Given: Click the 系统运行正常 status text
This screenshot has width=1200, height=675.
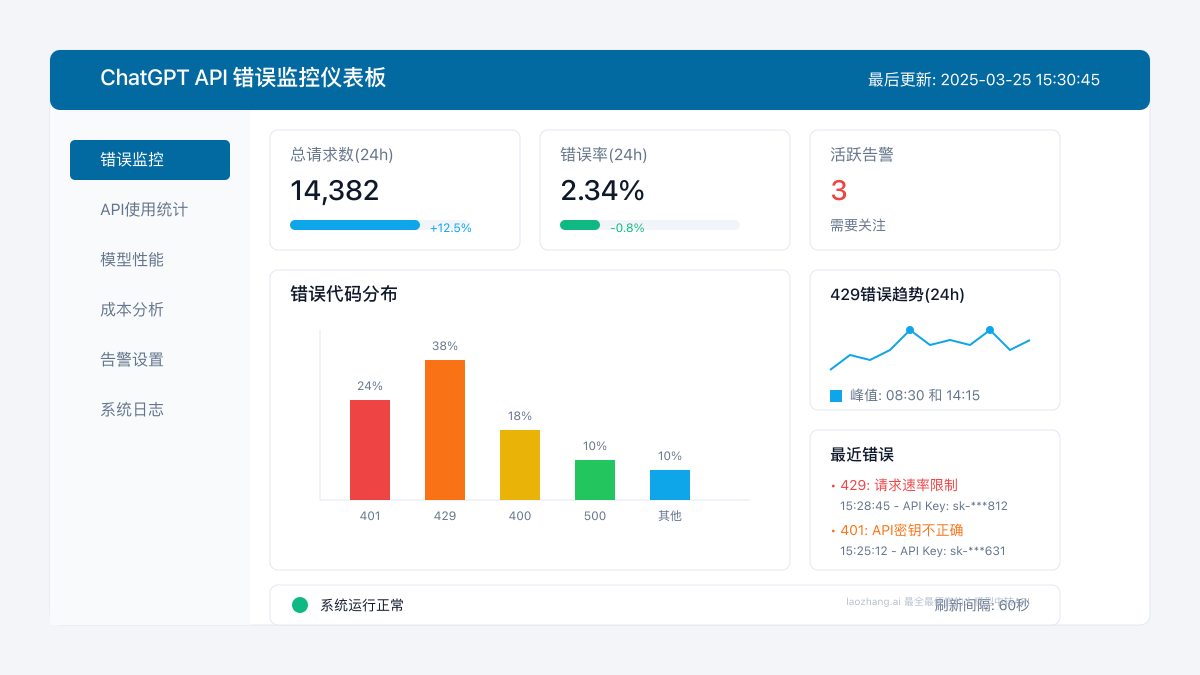Looking at the screenshot, I should click(x=362, y=605).
